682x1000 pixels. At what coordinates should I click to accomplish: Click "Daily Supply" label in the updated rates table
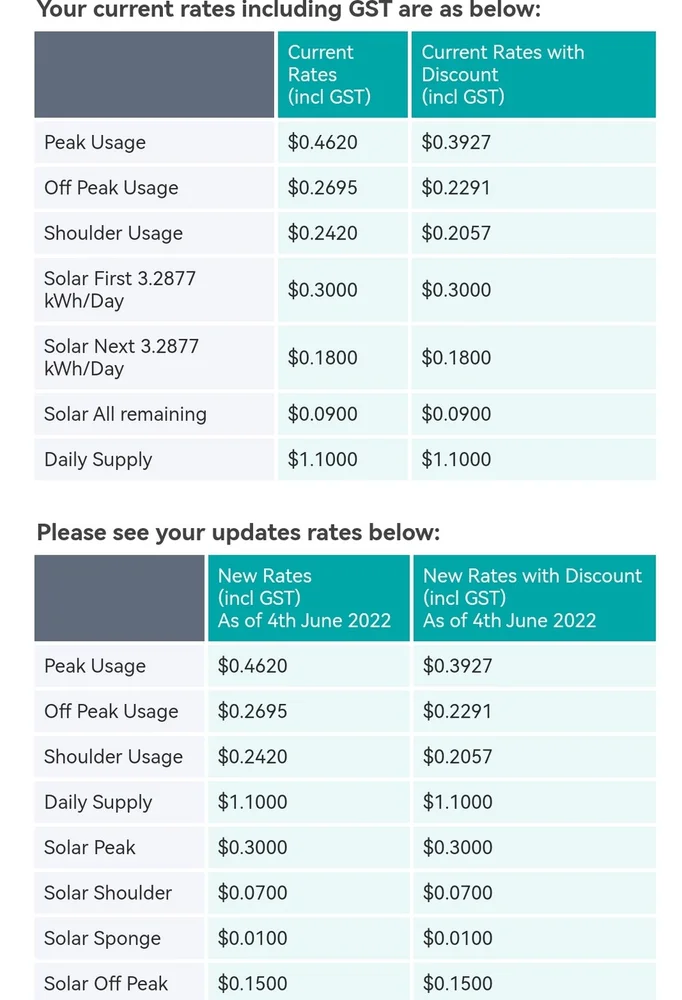tap(98, 802)
